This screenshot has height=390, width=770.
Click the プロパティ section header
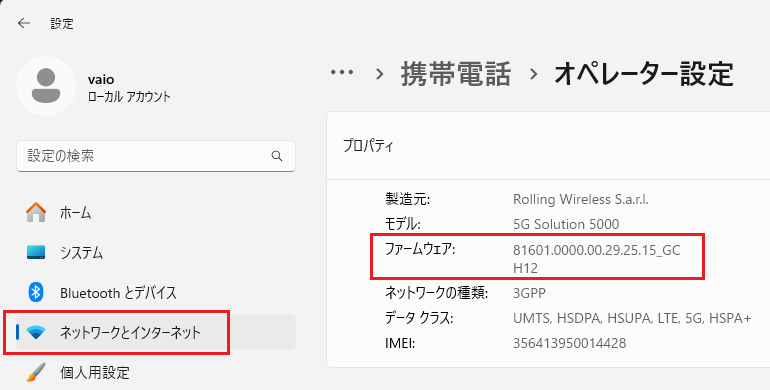[368, 146]
